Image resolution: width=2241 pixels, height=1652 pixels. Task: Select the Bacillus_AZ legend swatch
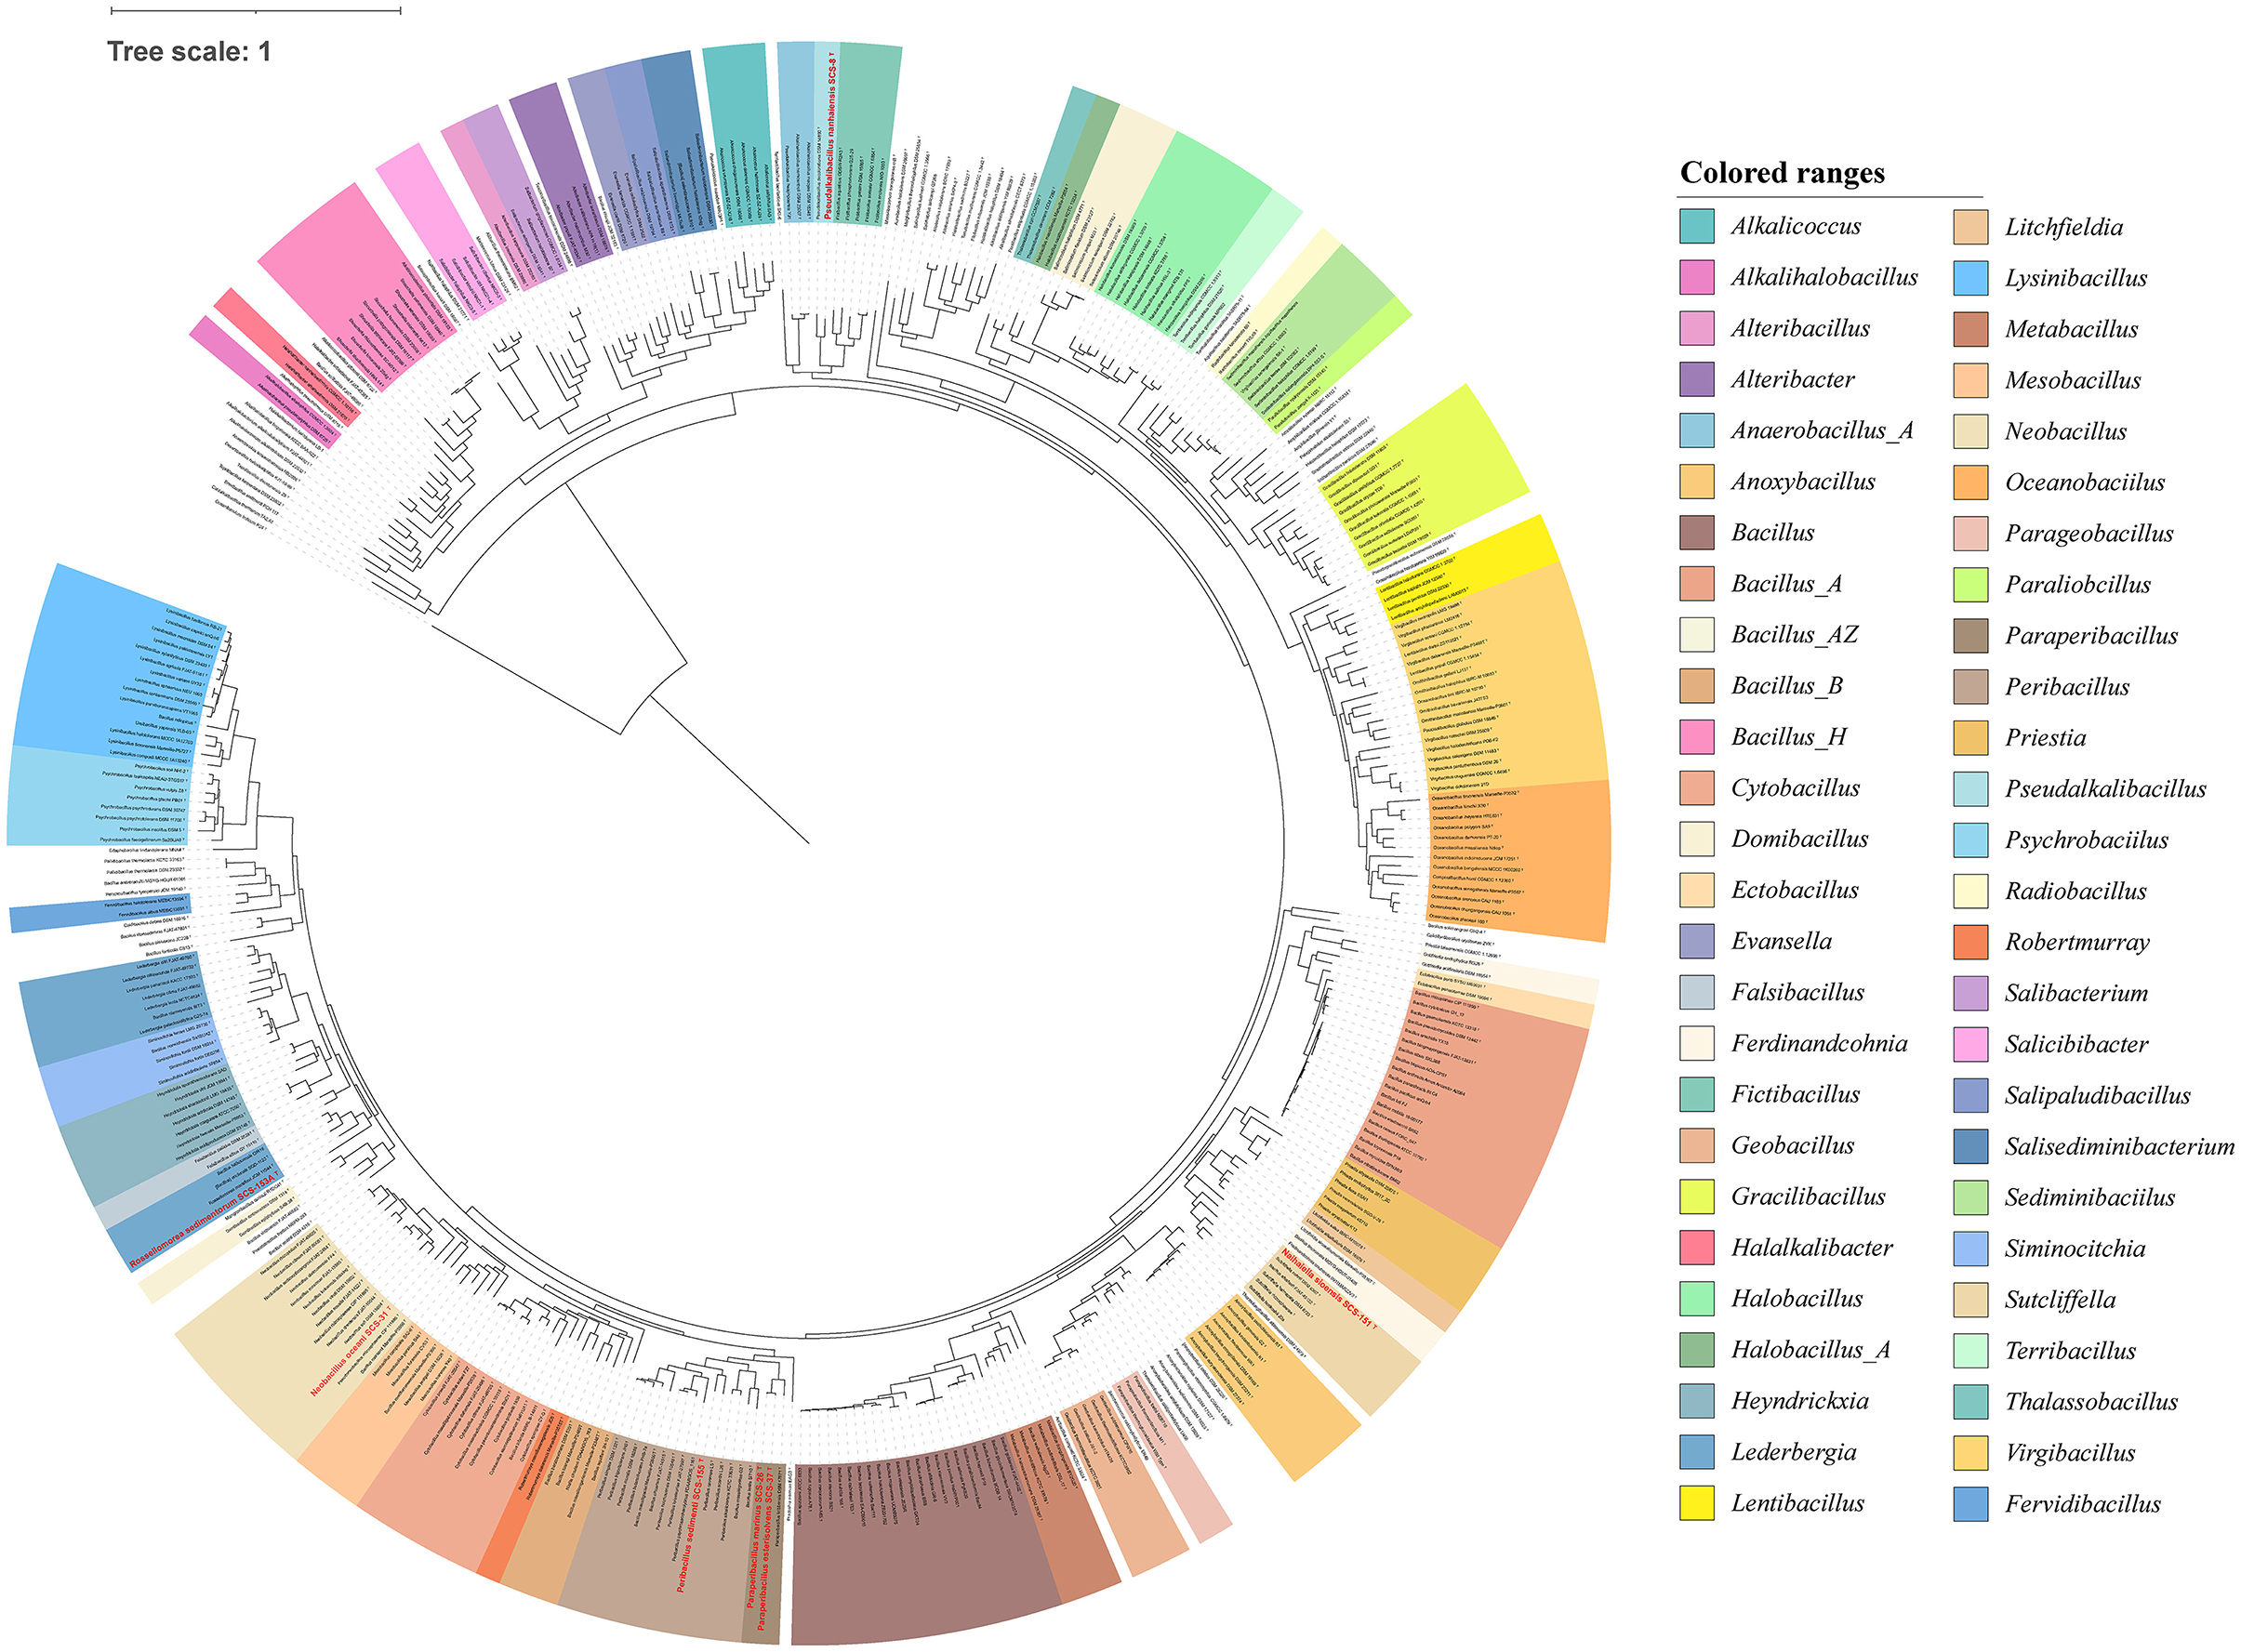[x=1696, y=634]
